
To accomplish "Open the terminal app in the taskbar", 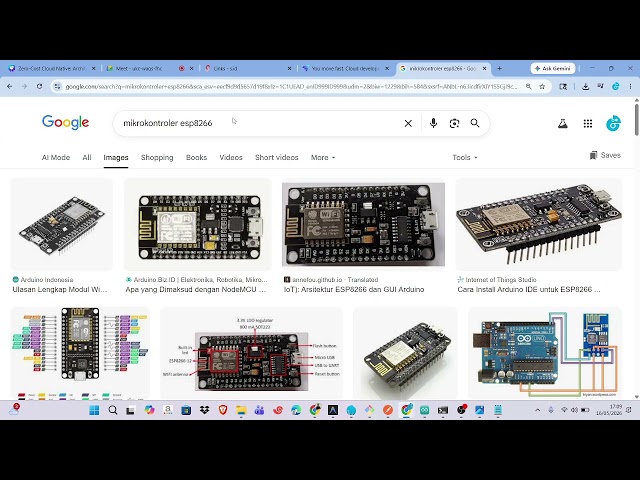I will pos(443,410).
